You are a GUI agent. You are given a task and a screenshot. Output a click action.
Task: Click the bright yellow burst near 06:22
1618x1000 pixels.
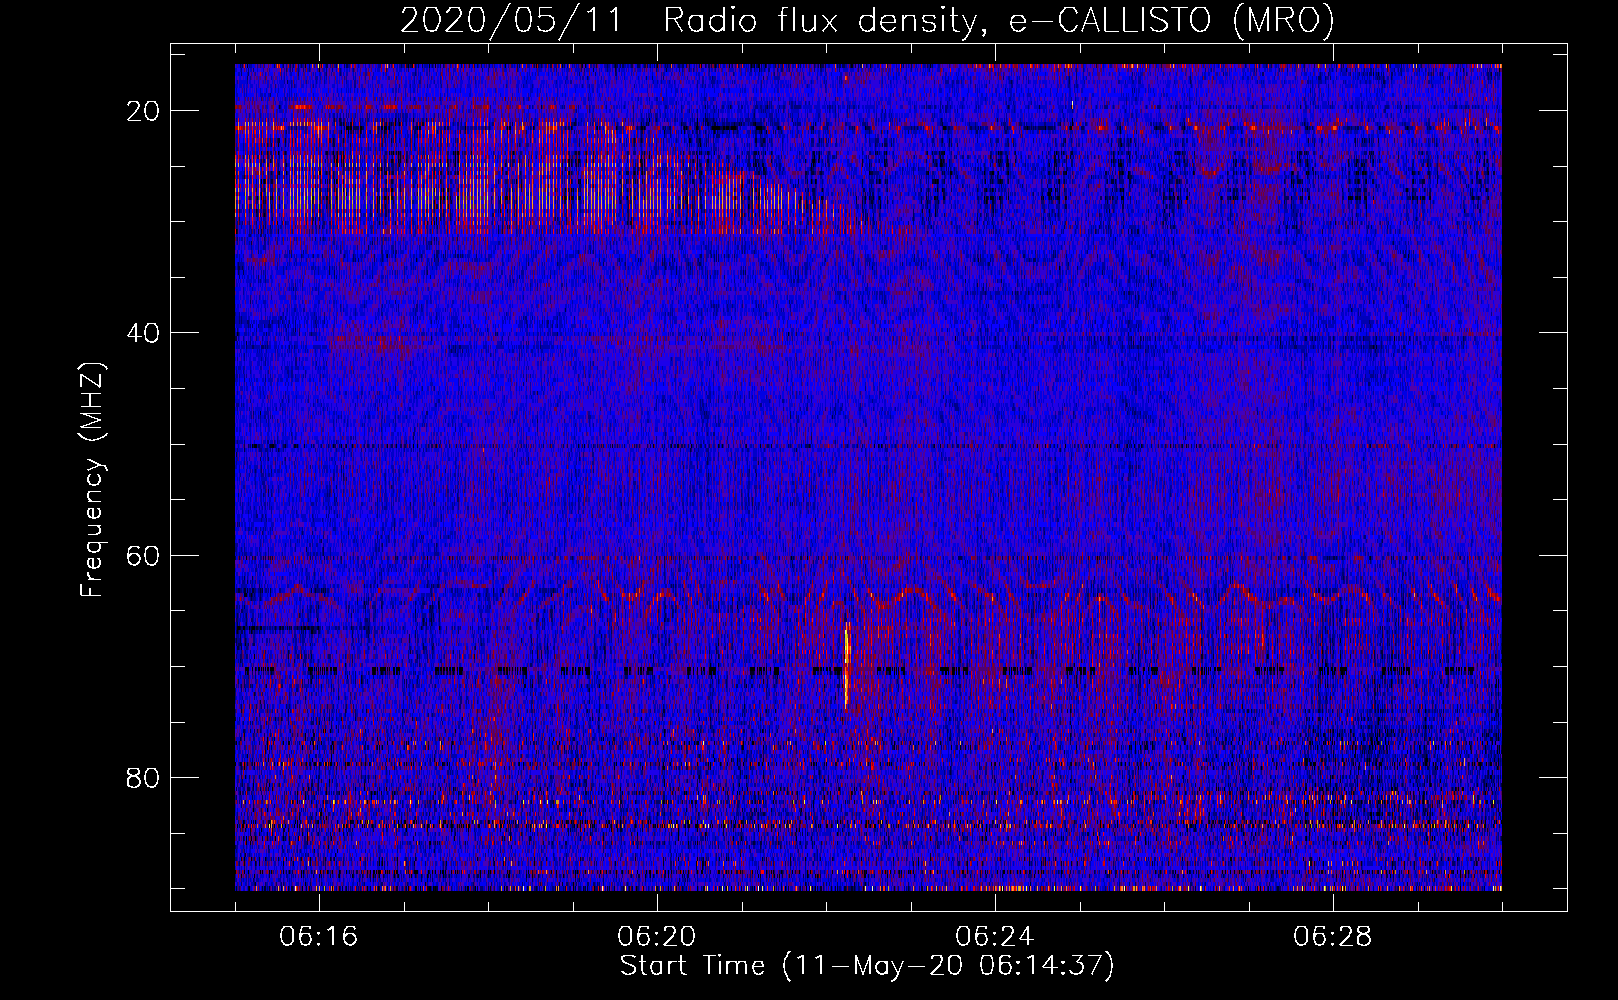pyautogui.click(x=847, y=664)
